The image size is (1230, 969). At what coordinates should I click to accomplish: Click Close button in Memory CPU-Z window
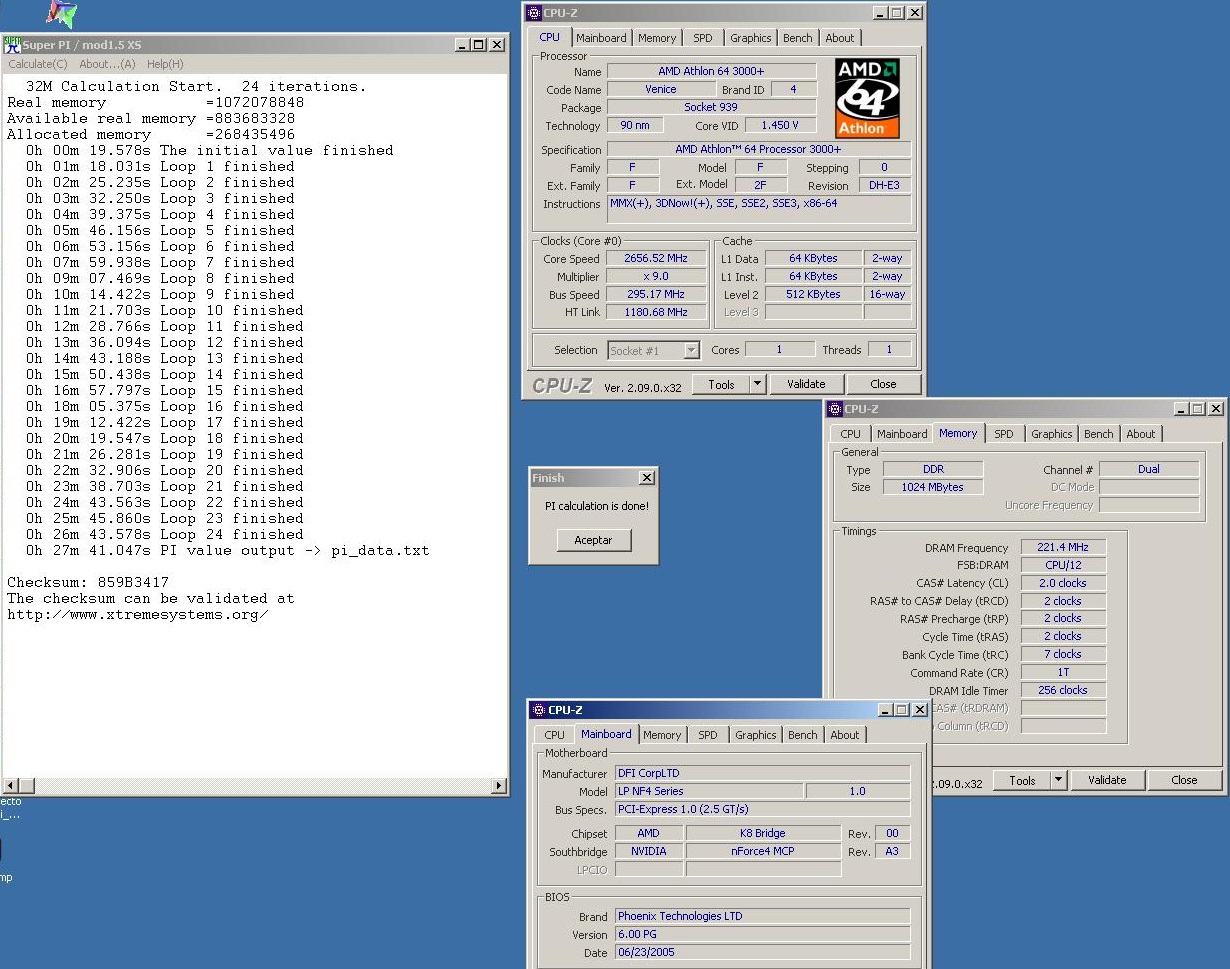pyautogui.click(x=1184, y=780)
